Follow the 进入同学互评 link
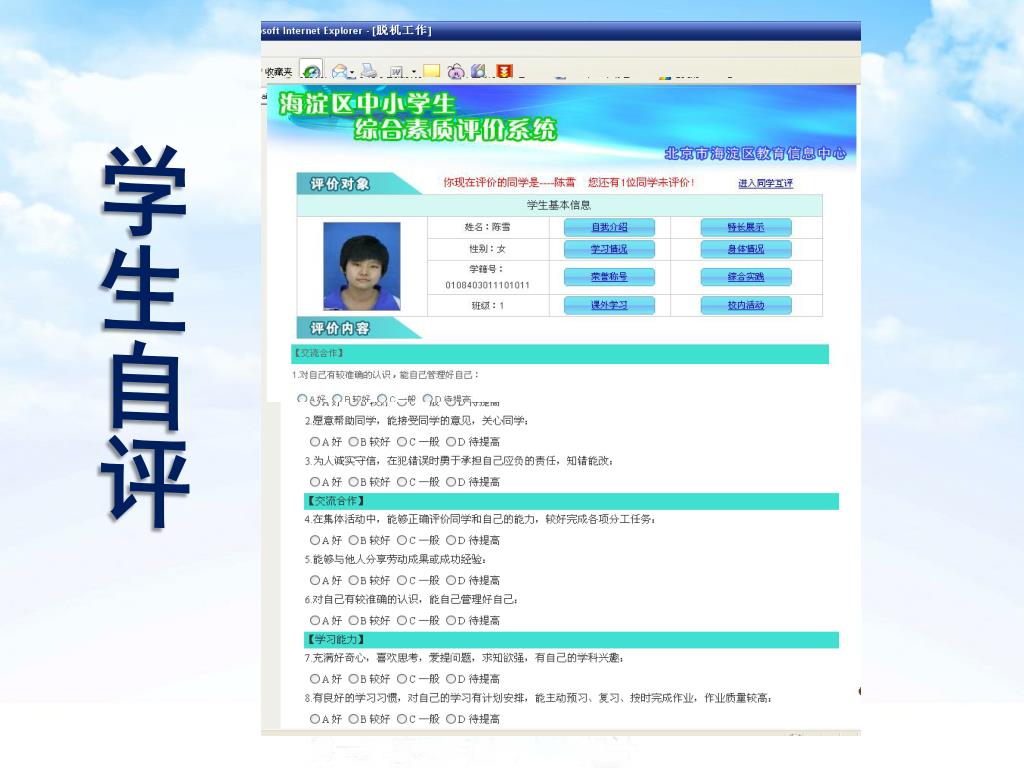The width and height of the screenshot is (1024, 768). (765, 184)
